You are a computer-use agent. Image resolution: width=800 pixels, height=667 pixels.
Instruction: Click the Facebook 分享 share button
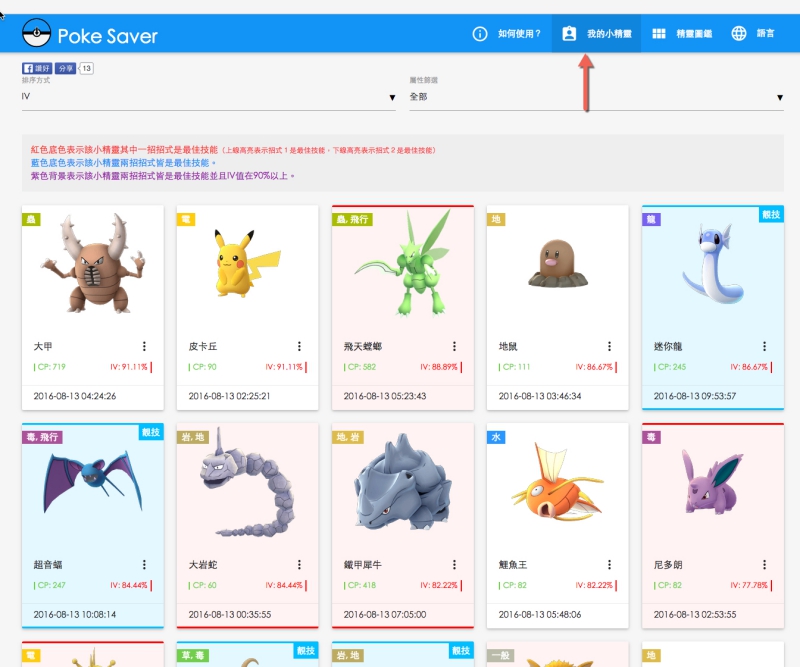(65, 68)
